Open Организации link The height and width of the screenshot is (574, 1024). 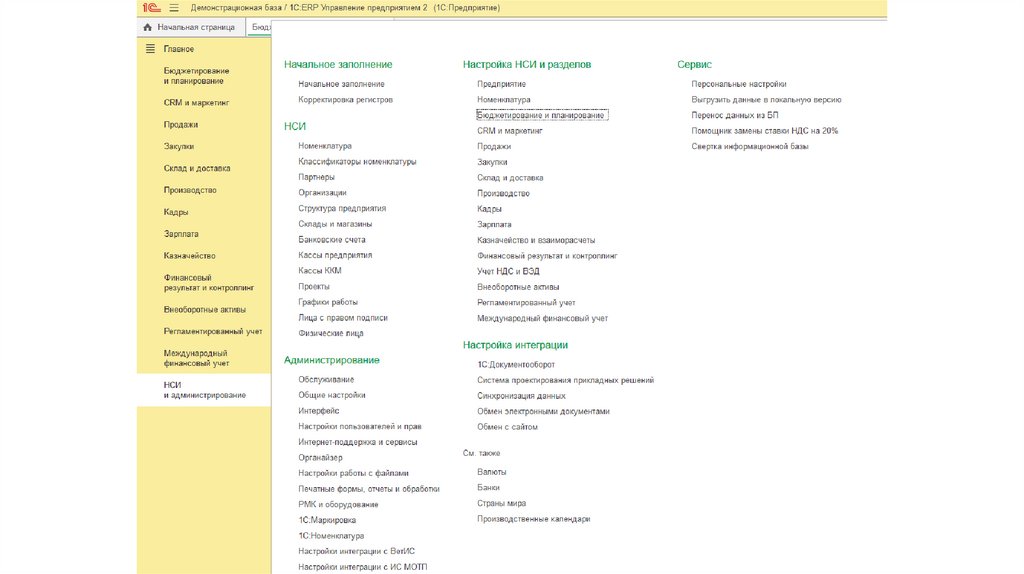pos(323,193)
